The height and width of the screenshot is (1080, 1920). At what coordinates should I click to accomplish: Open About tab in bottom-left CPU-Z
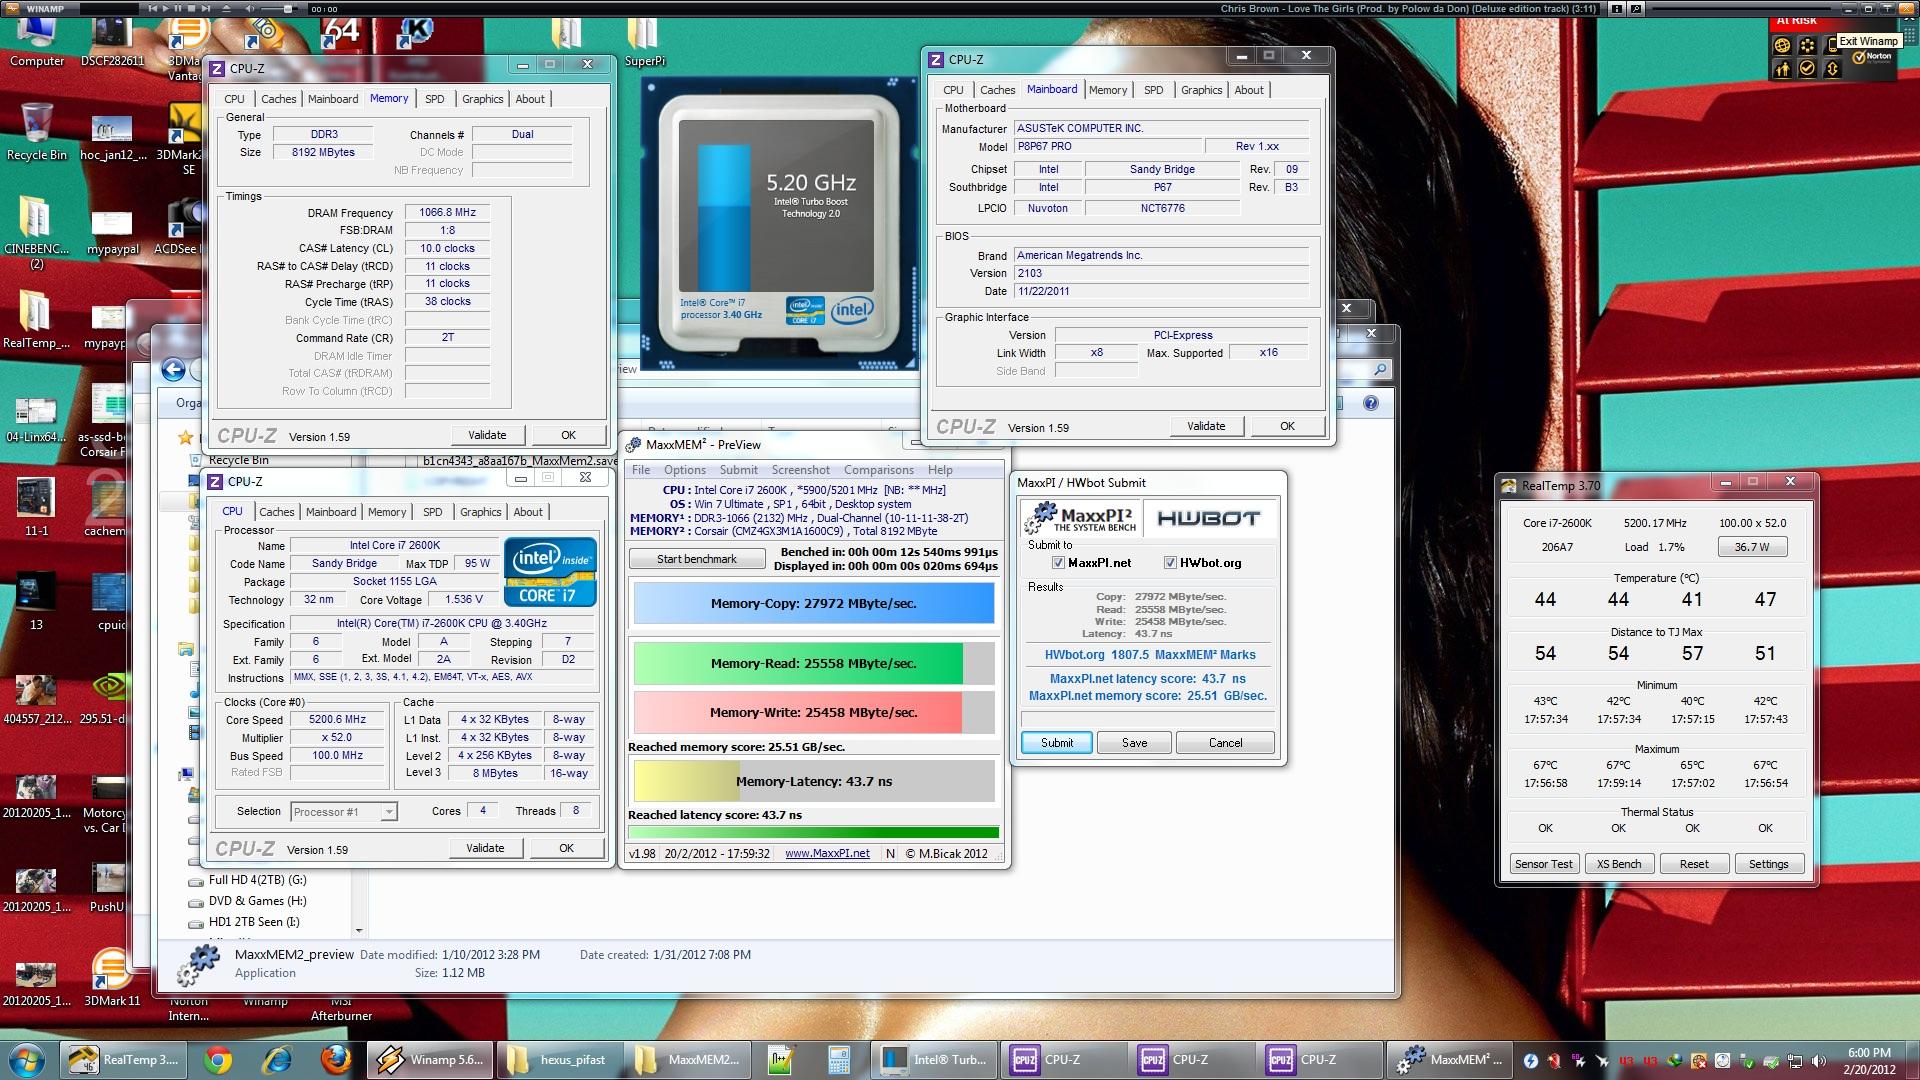(528, 512)
